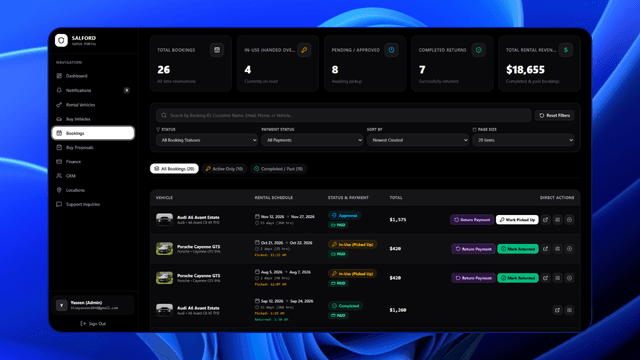Screen dimensions: 640x360
Task: Click the Buy Vehicles car icon
Action: [x=59, y=119]
